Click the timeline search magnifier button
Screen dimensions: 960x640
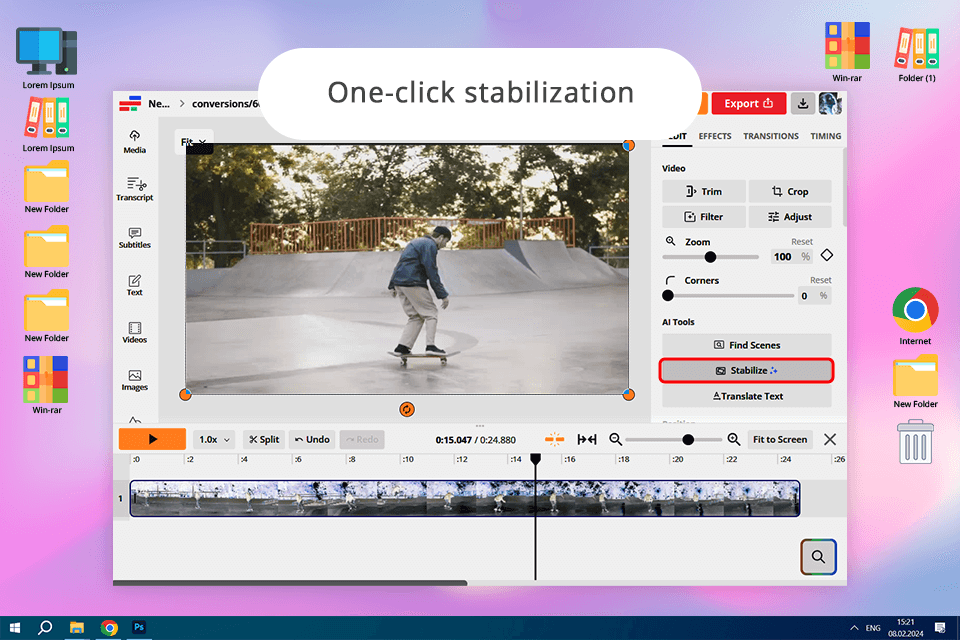(x=818, y=557)
